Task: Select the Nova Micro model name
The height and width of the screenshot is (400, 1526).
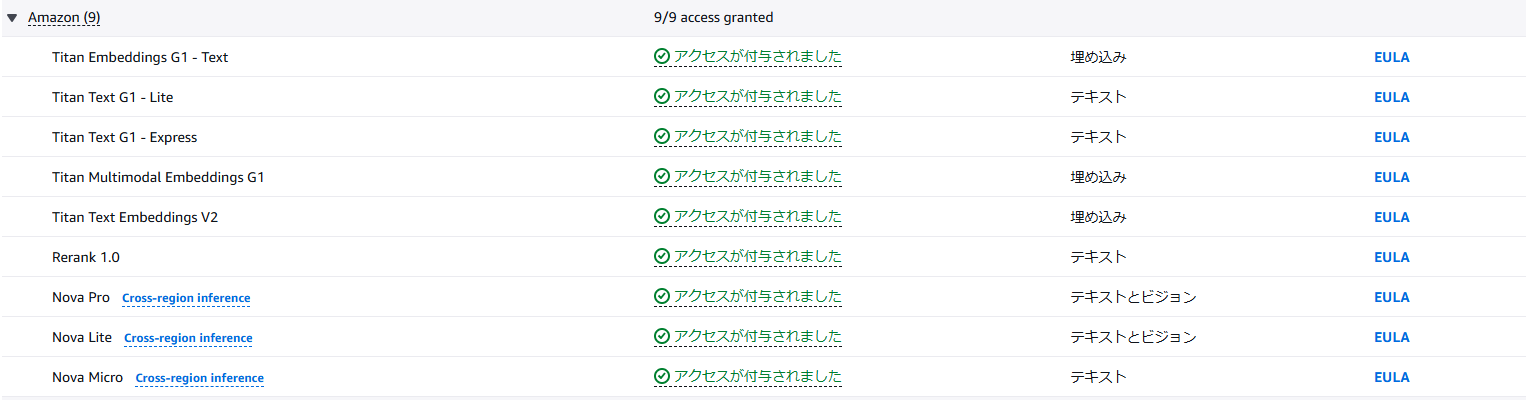Action: pyautogui.click(x=88, y=377)
